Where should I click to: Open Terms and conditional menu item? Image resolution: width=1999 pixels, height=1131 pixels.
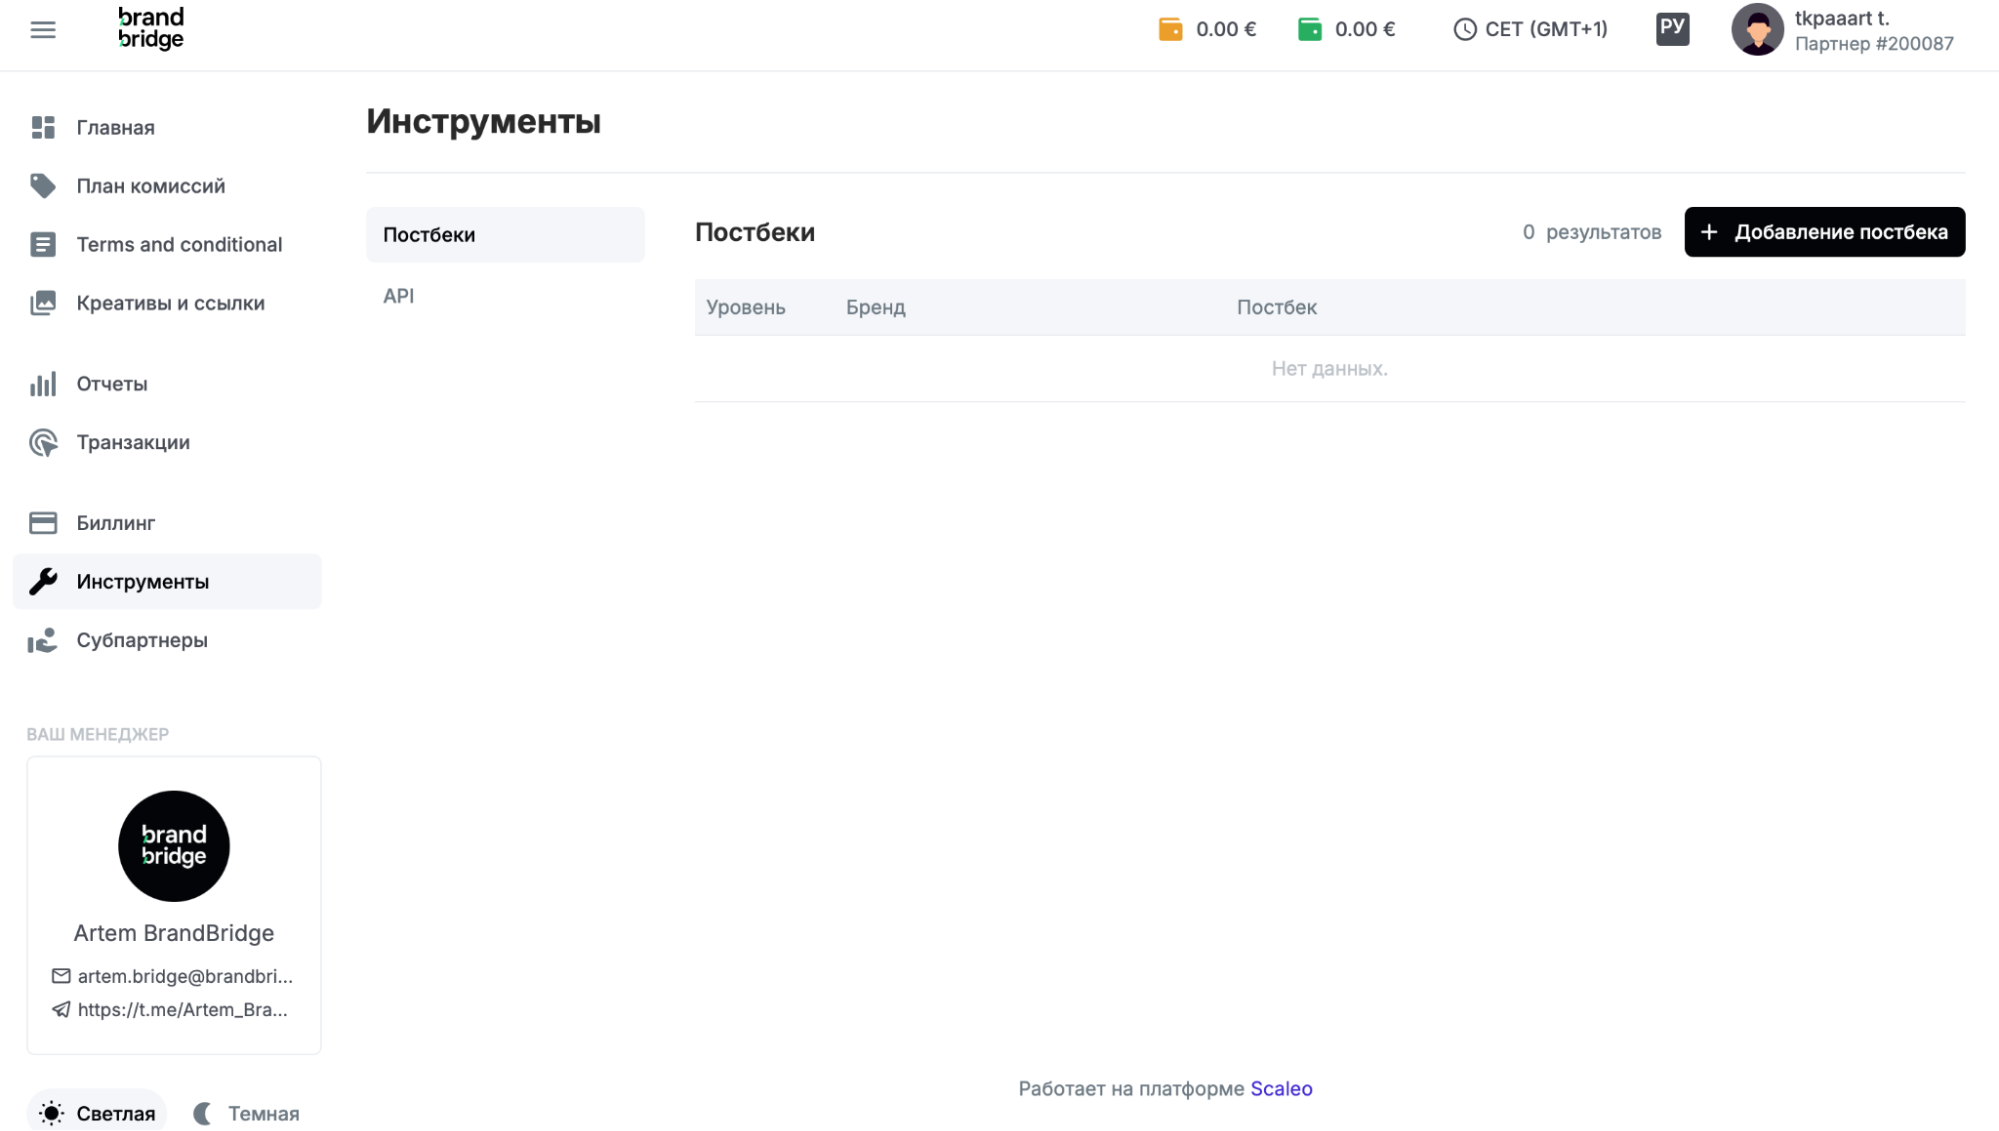tap(167, 244)
